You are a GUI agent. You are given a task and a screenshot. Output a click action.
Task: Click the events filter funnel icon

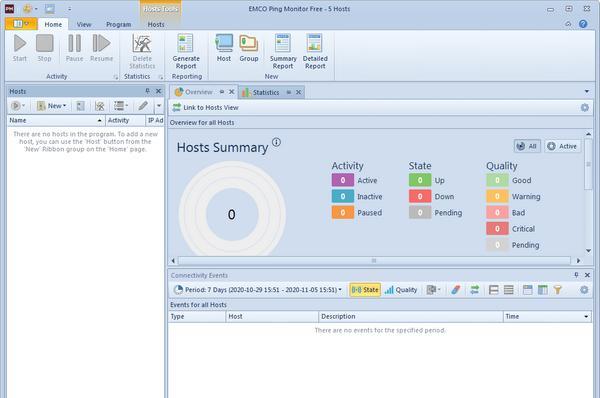558,290
